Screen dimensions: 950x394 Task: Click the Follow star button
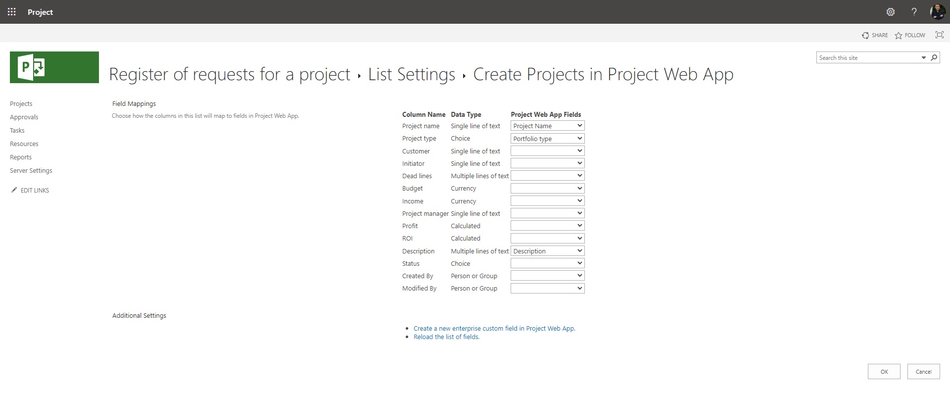[910, 35]
